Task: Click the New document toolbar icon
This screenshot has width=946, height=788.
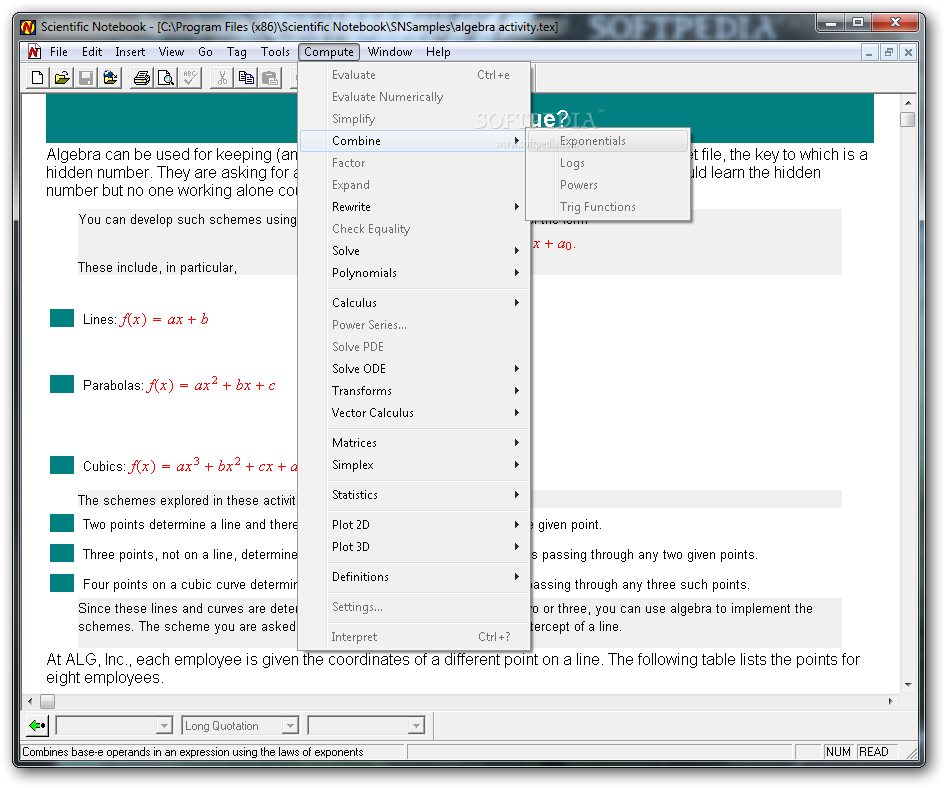Action: [37, 78]
